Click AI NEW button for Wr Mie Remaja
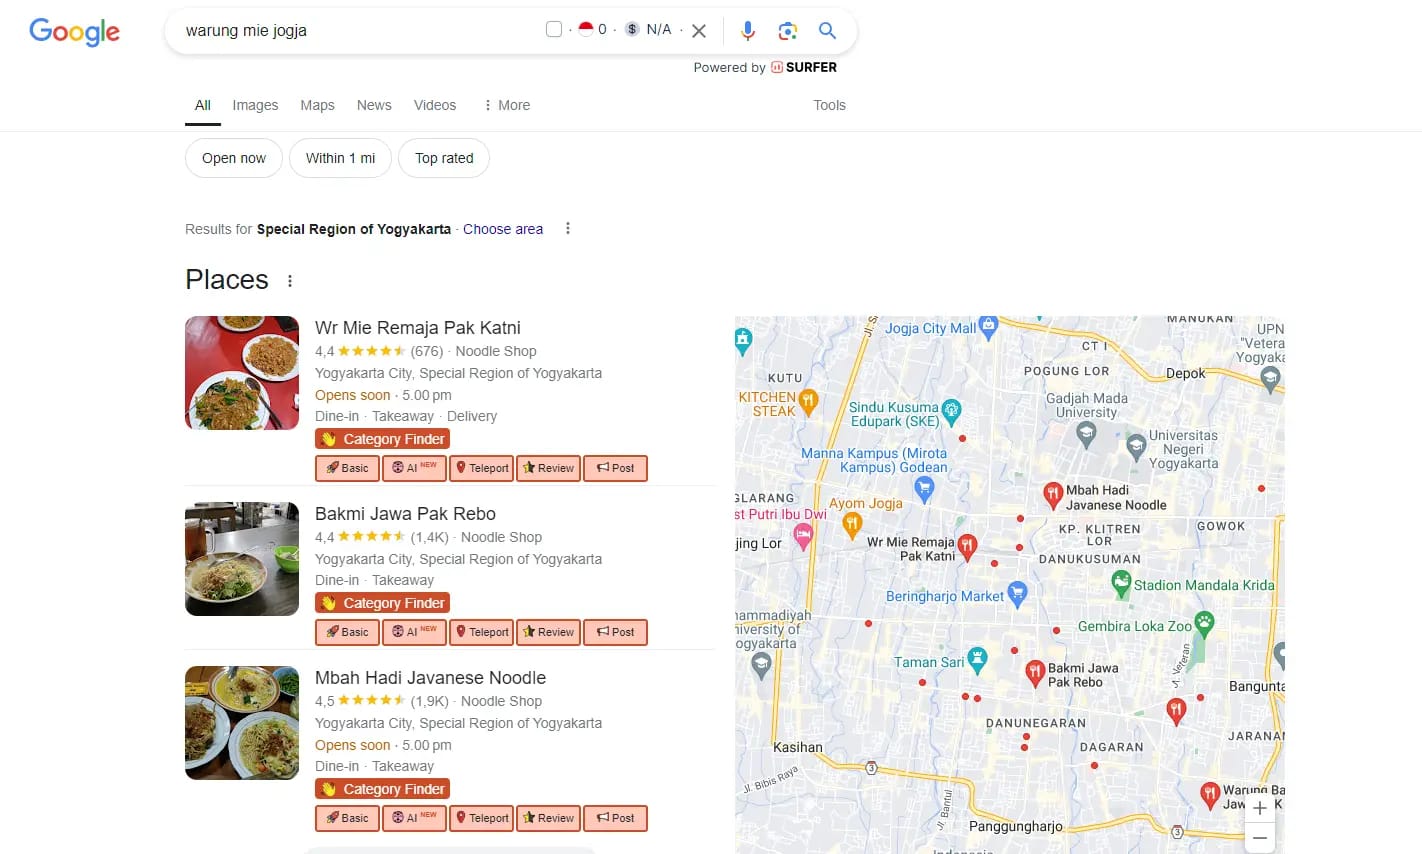 (414, 468)
